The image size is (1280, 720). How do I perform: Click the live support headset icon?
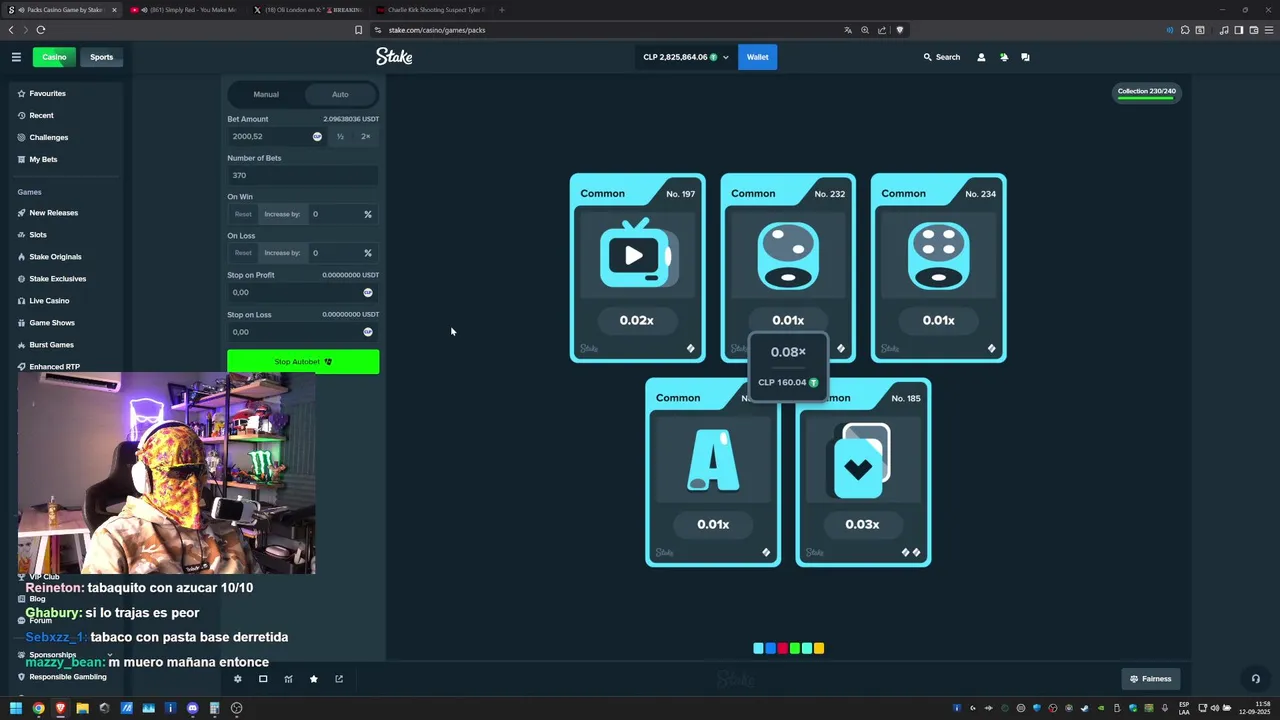coord(1256,679)
